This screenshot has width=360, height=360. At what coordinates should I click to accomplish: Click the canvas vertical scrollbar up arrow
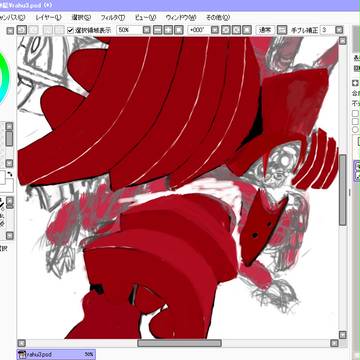tap(342, 41)
